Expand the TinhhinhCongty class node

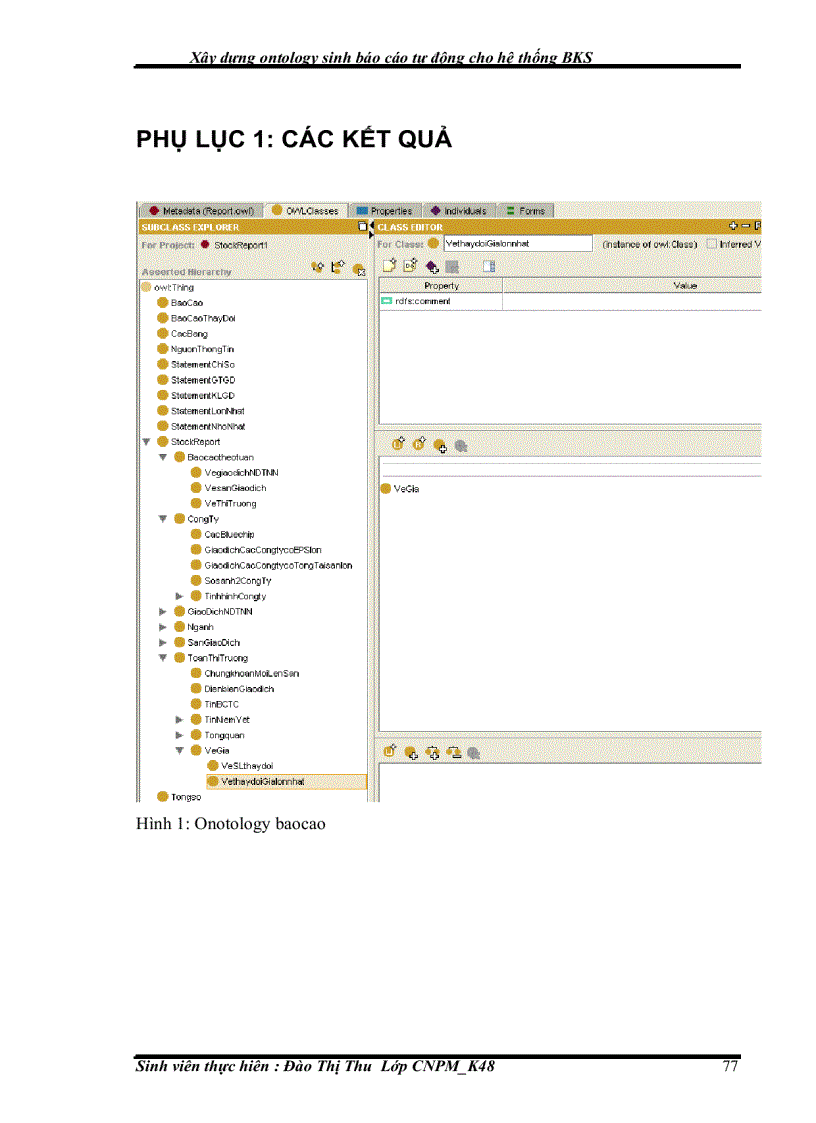pyautogui.click(x=179, y=596)
